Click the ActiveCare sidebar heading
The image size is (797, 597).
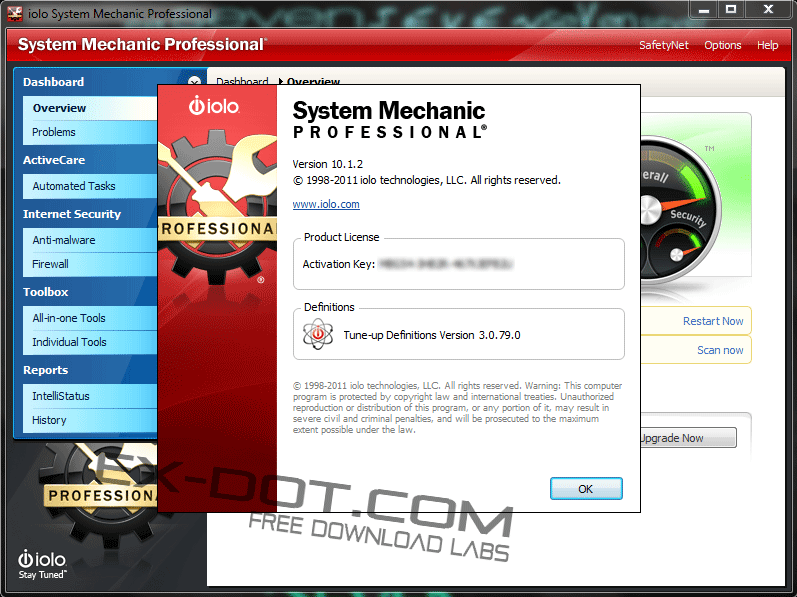54,160
